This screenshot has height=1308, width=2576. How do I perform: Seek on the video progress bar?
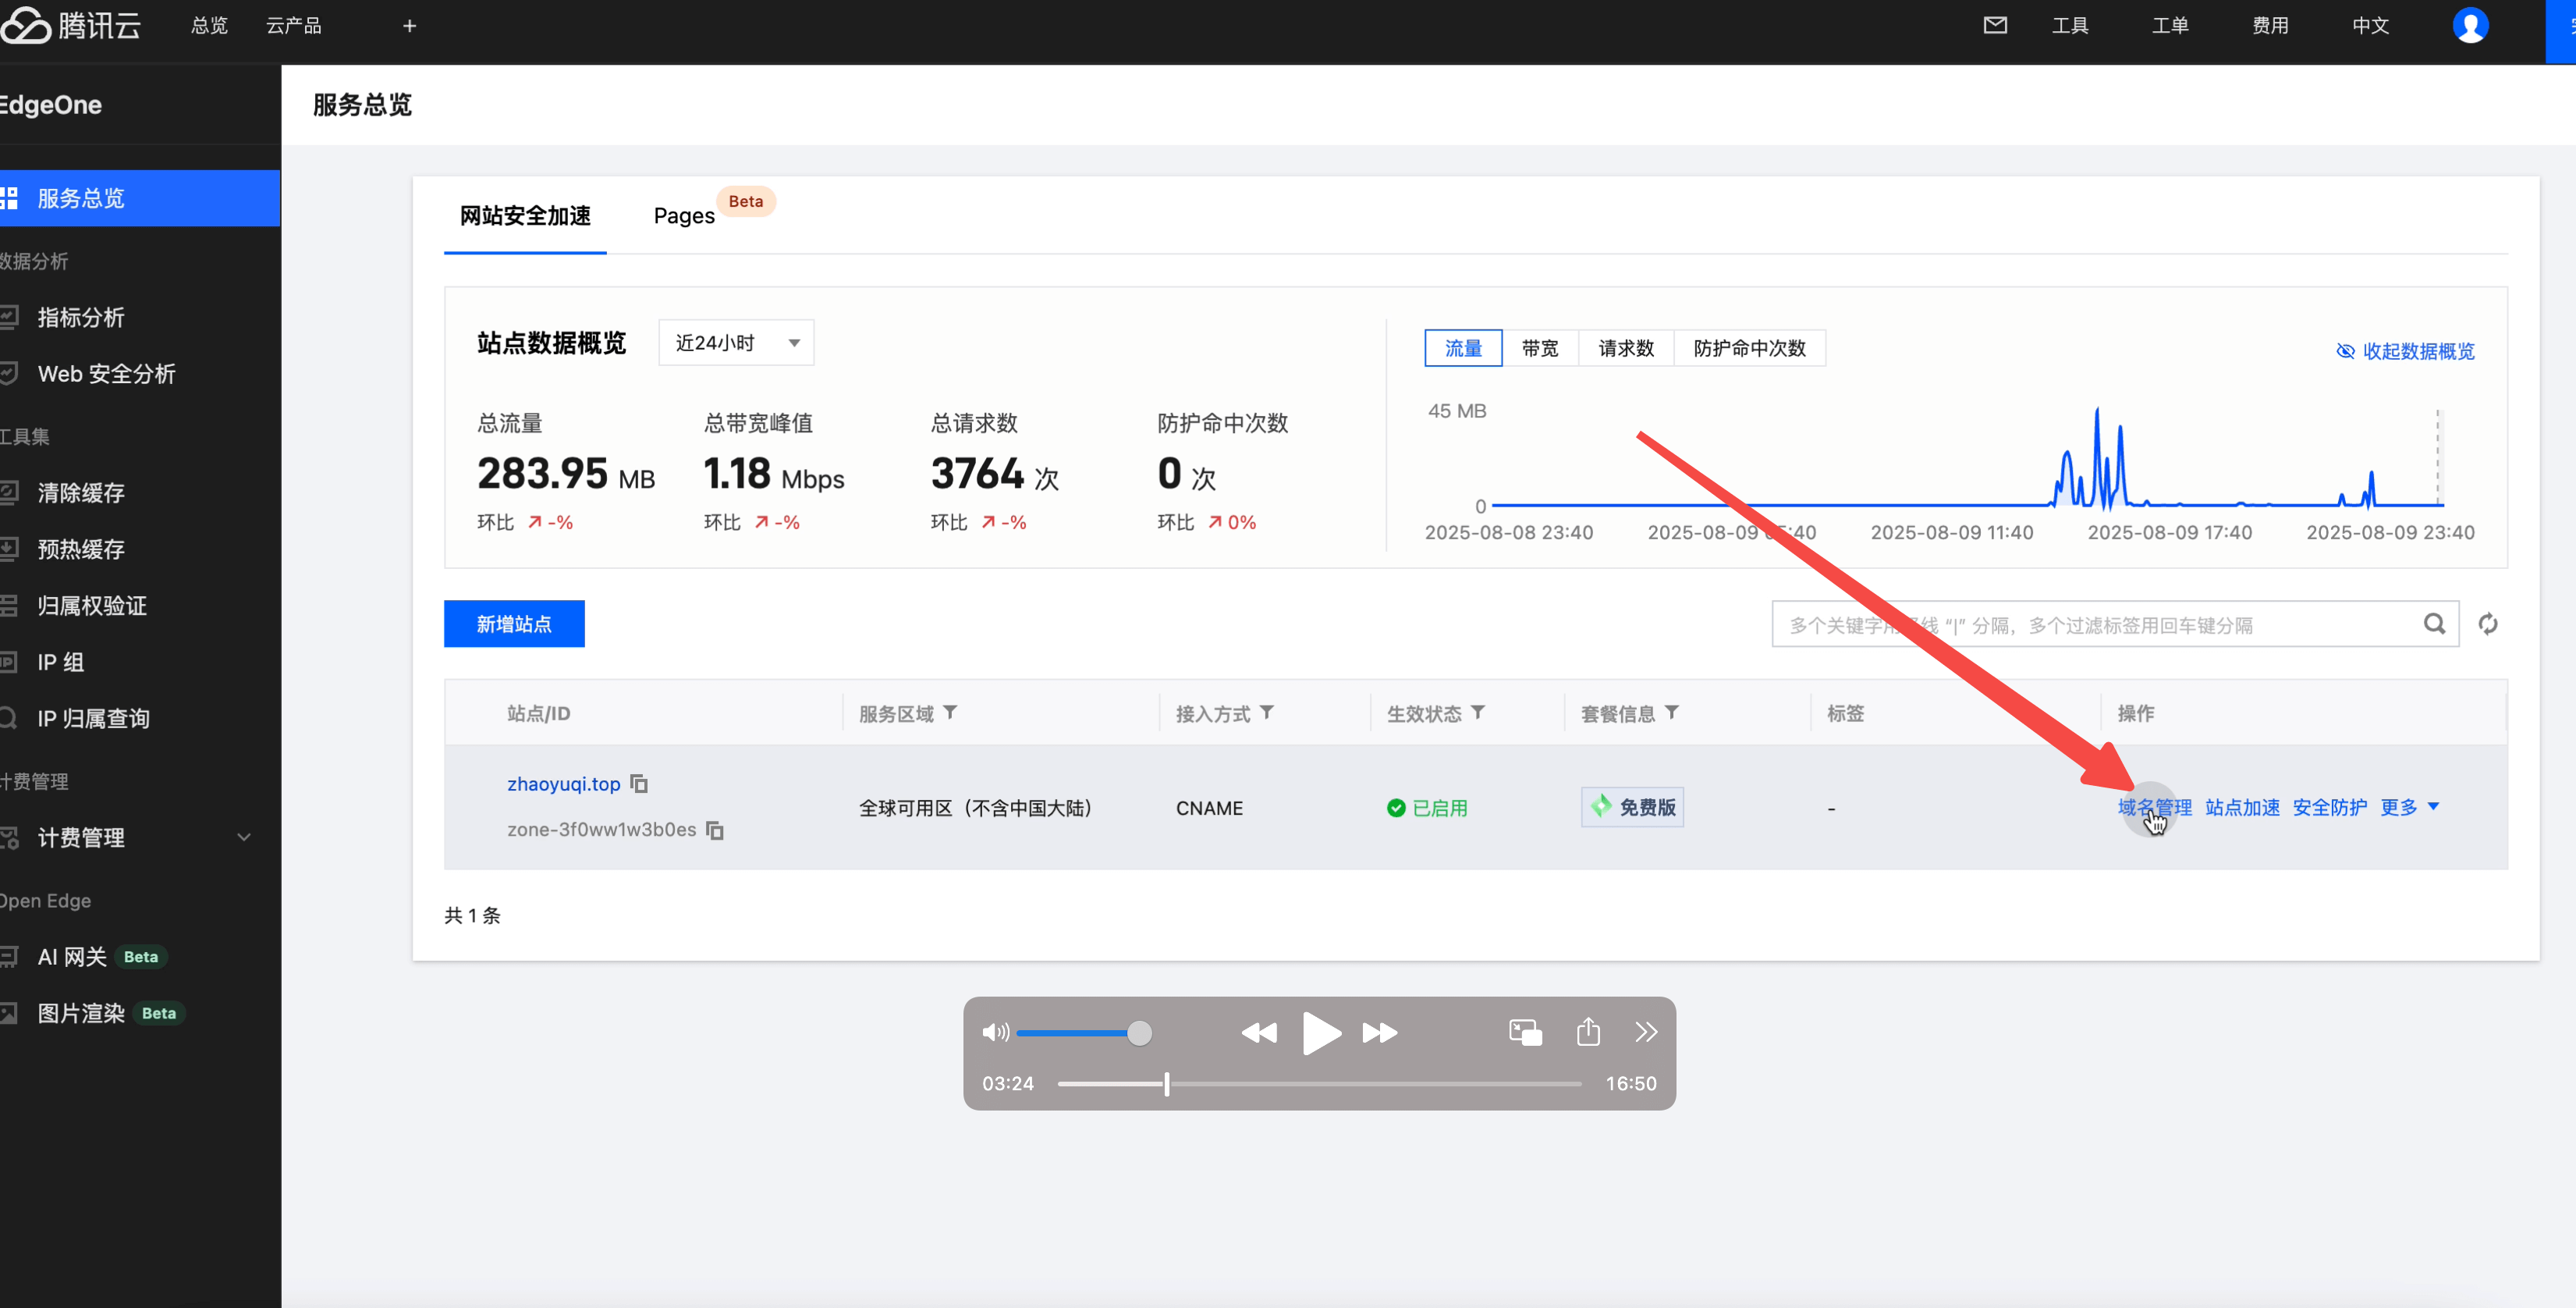[x=1320, y=1083]
